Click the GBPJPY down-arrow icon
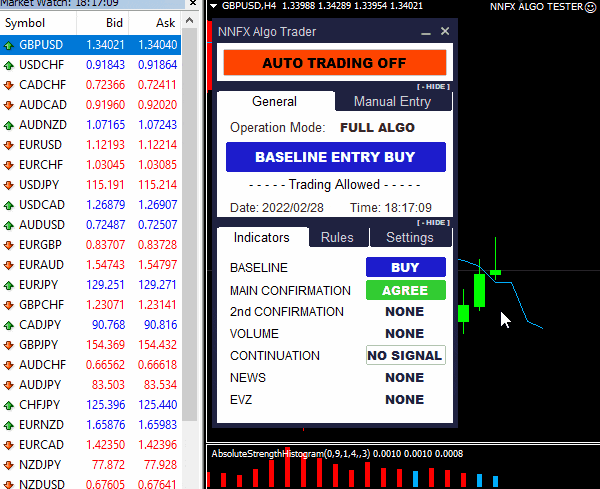600x489 pixels. [8, 345]
